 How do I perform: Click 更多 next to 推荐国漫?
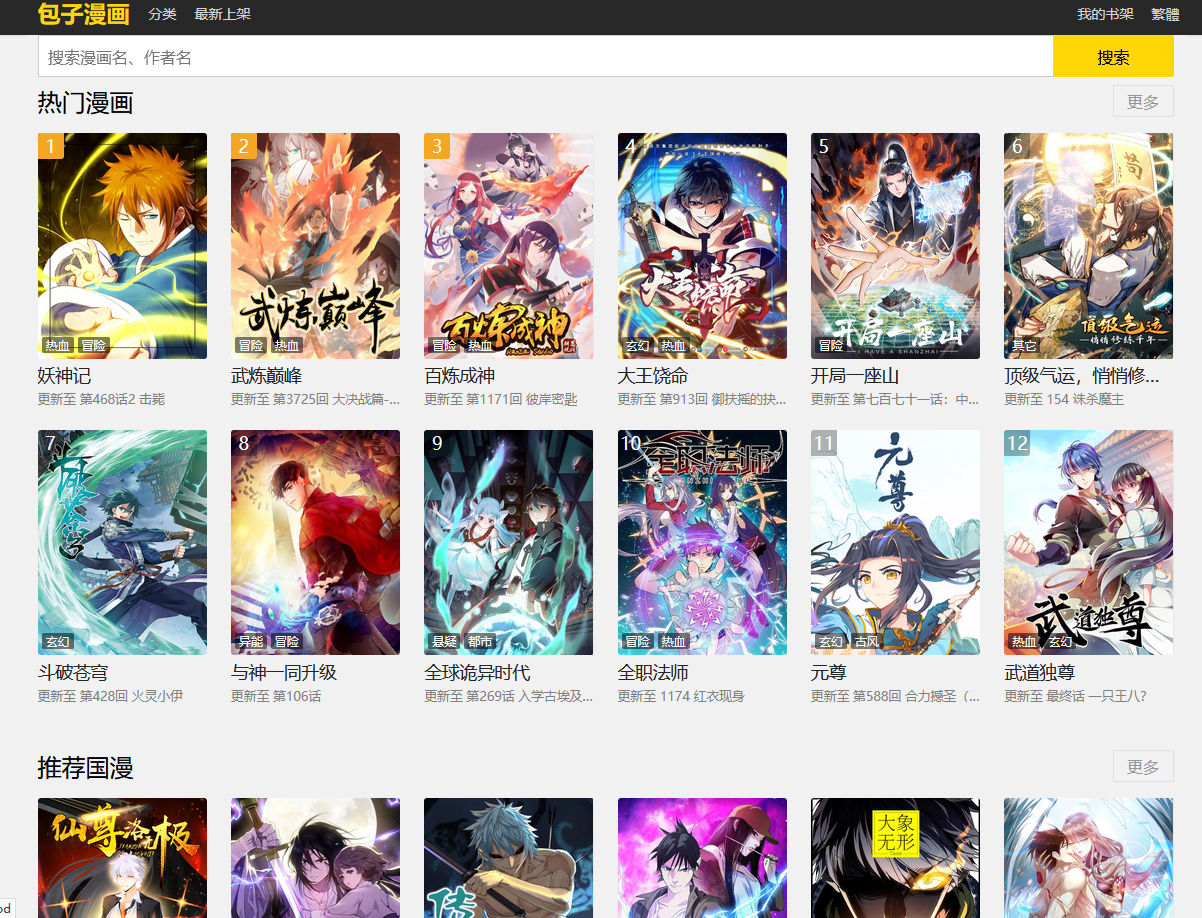click(1143, 767)
